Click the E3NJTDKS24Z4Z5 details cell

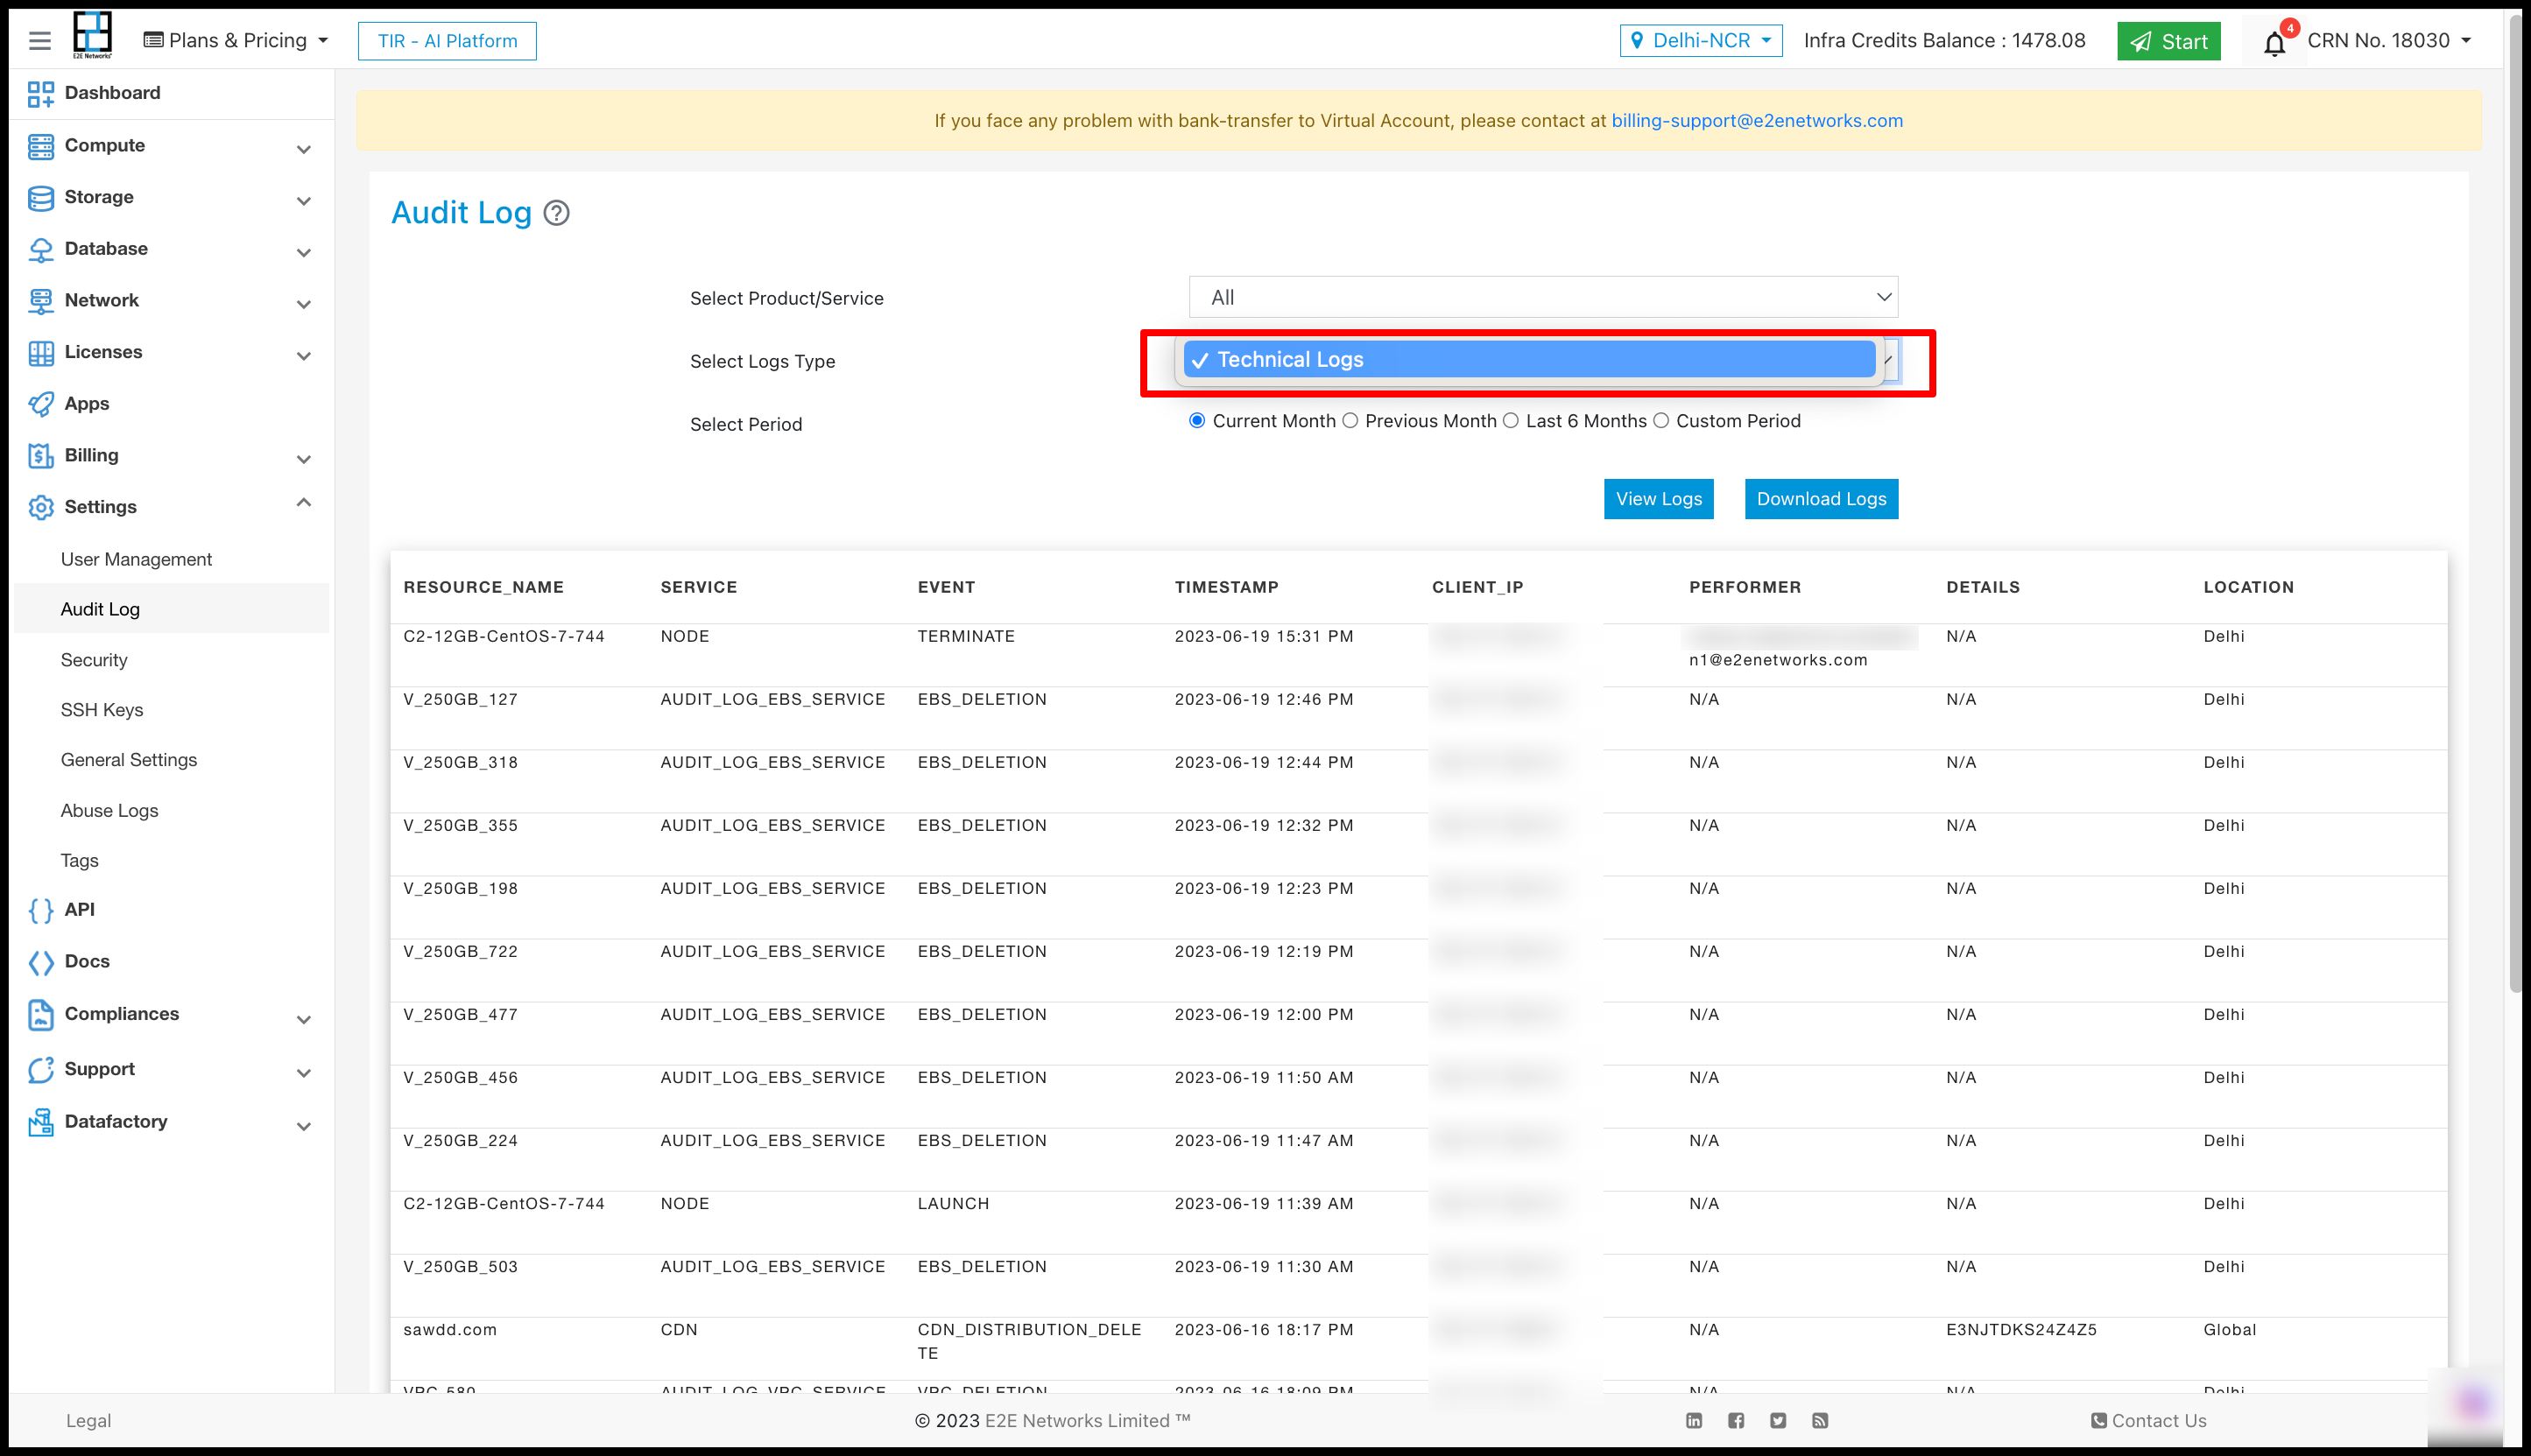coord(2021,1330)
